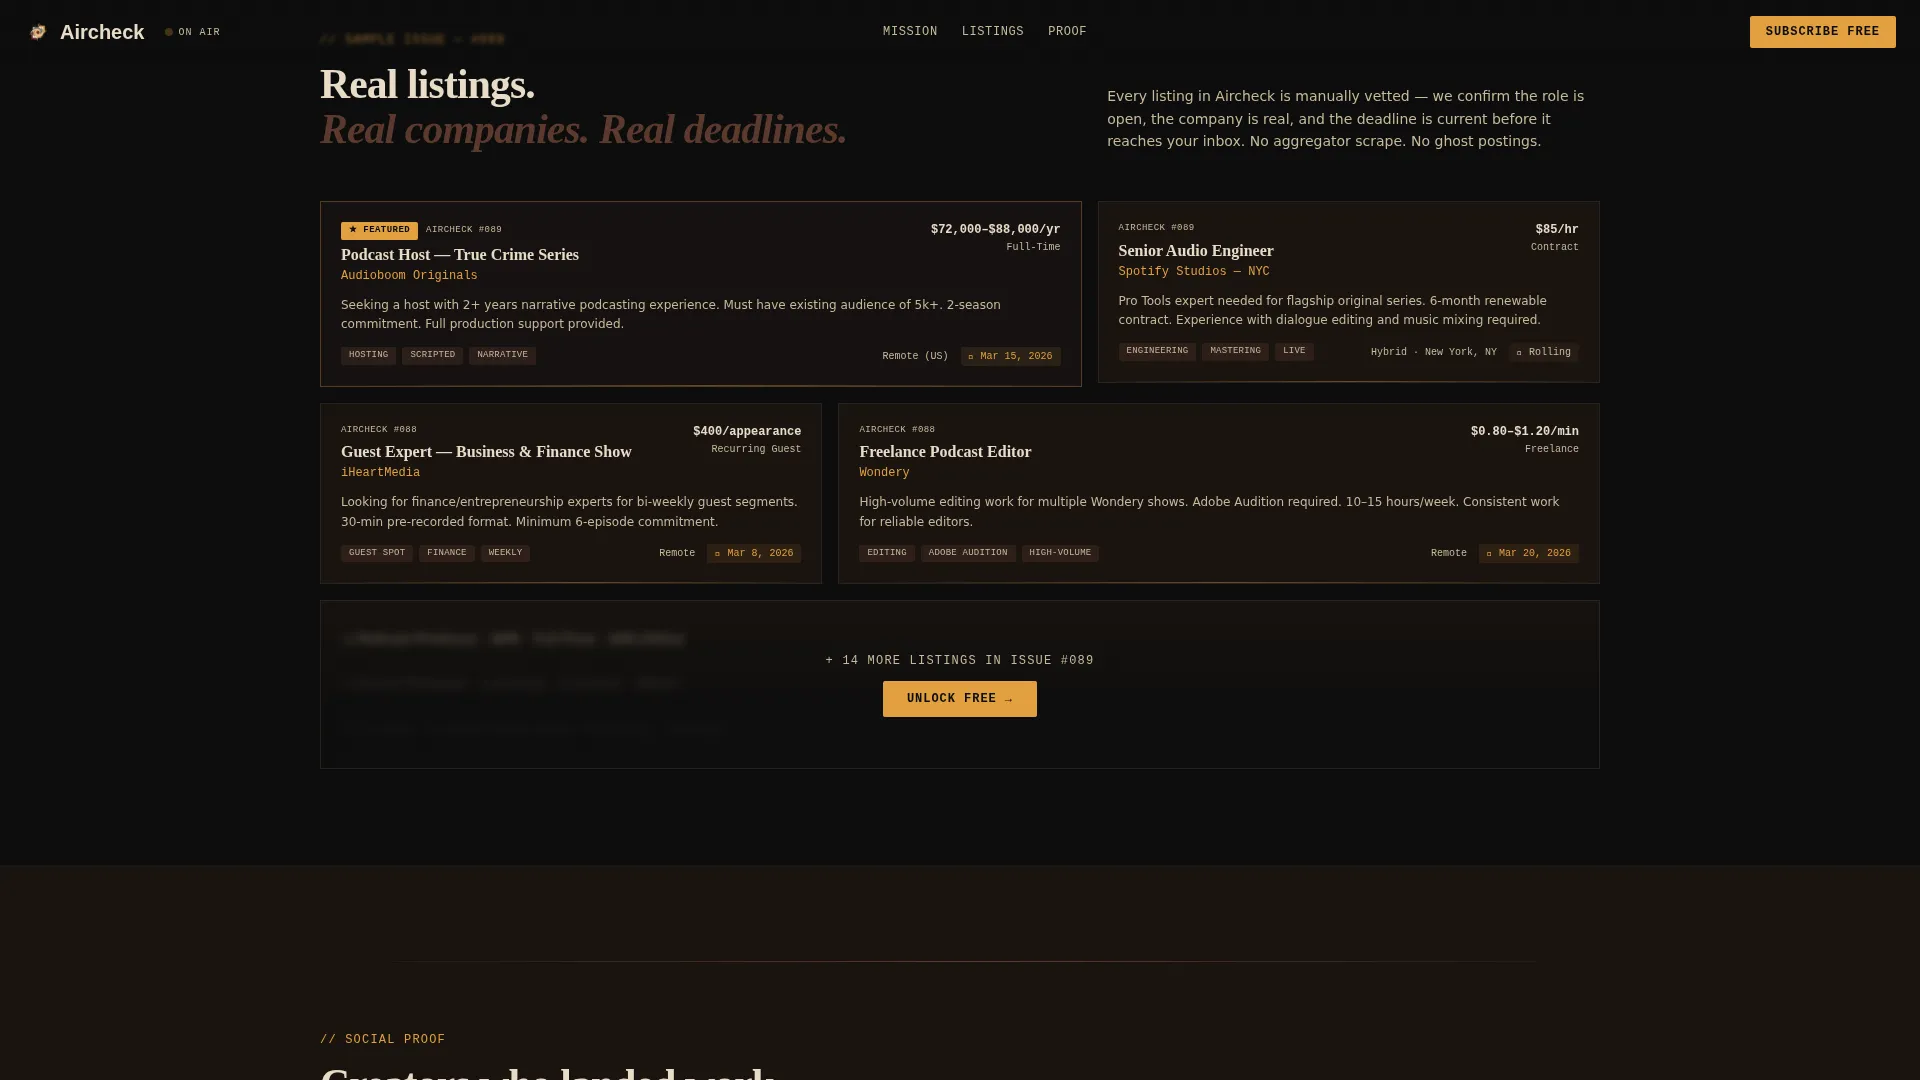
Task: Select the FINANCE tag
Action: (446, 554)
